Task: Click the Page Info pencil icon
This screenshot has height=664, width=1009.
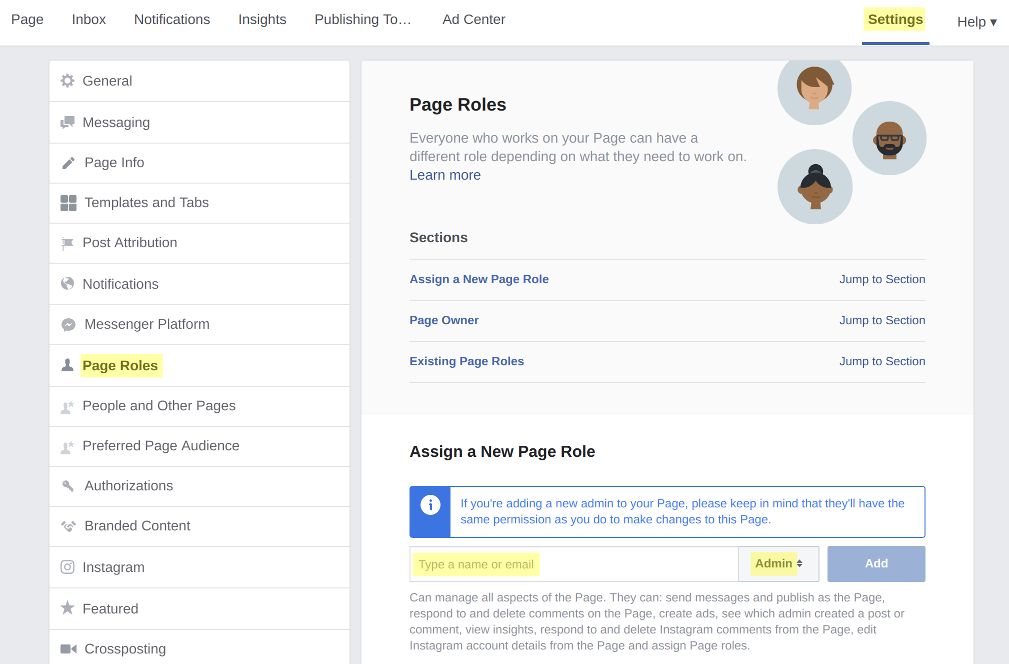Action: point(68,163)
